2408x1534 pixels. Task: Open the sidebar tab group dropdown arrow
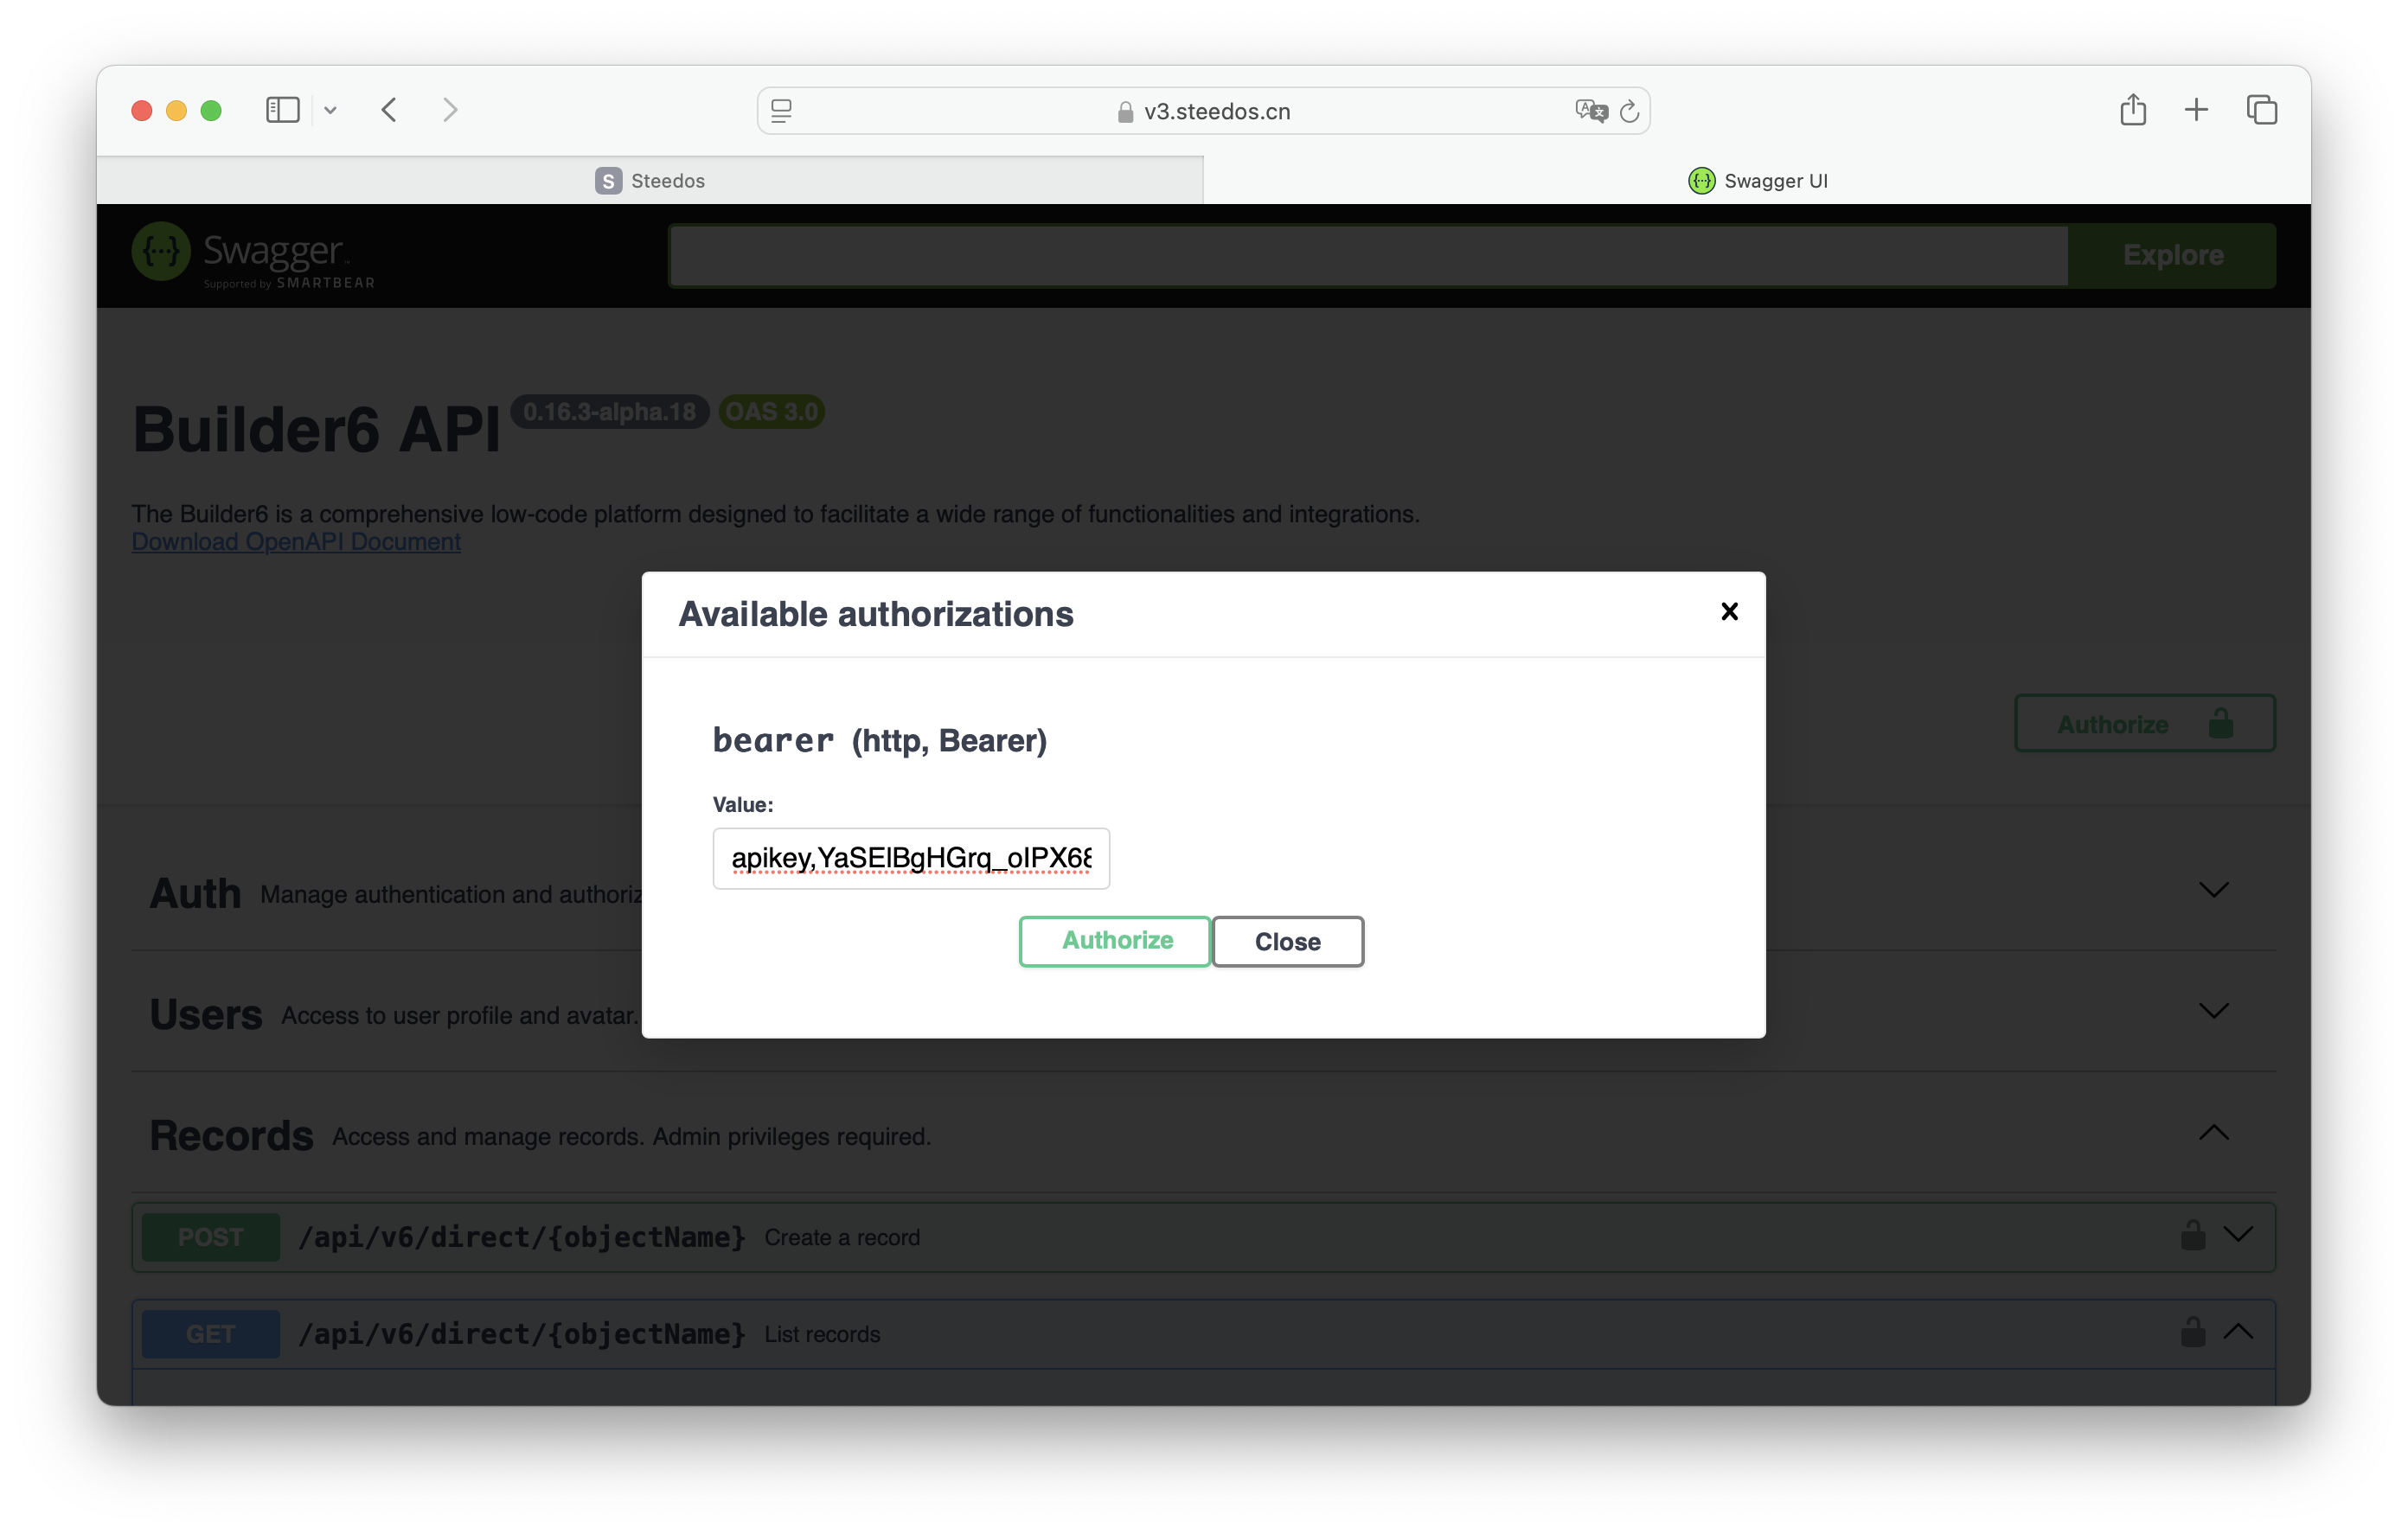coord(330,111)
